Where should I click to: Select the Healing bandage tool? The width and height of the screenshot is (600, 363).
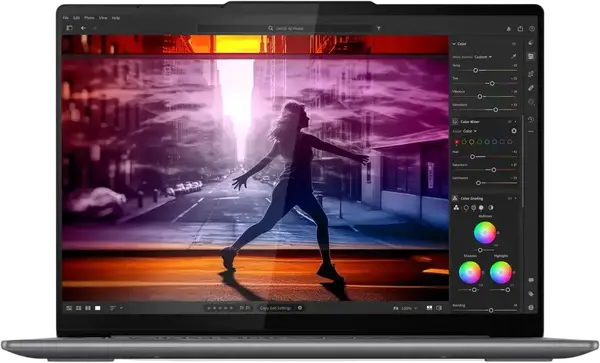point(531,88)
